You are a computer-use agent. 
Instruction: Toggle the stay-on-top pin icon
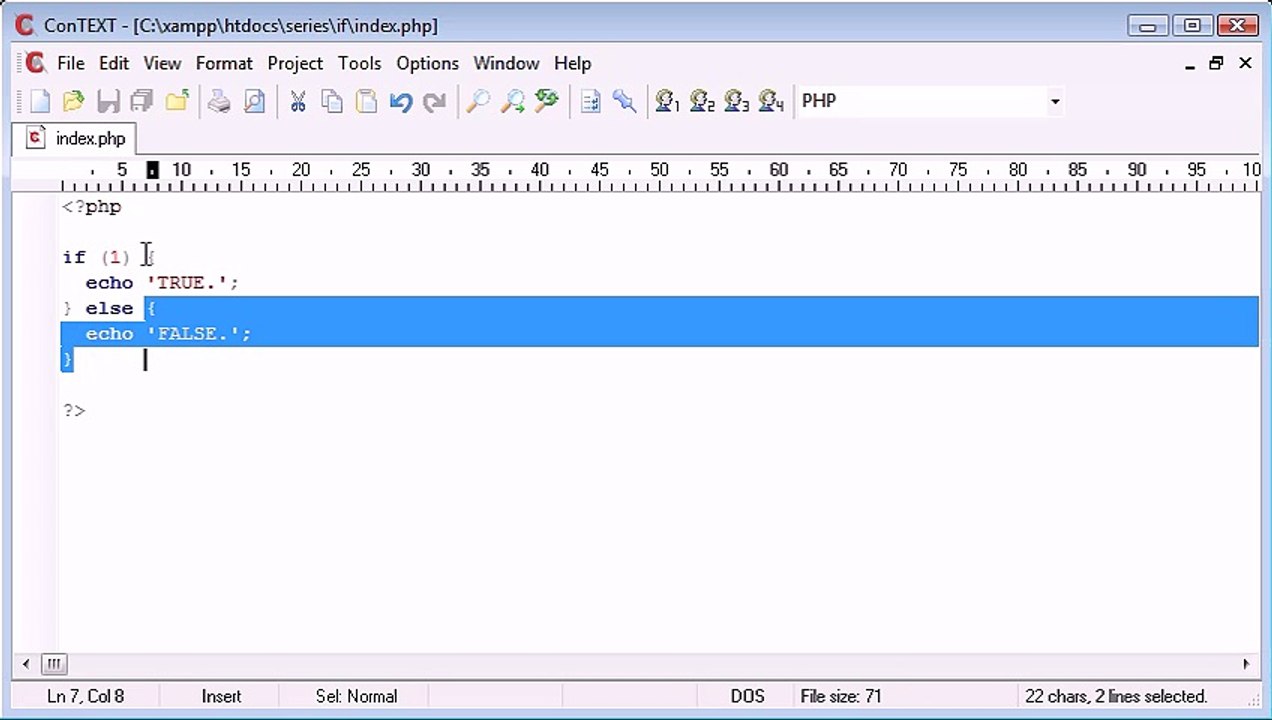click(x=625, y=101)
